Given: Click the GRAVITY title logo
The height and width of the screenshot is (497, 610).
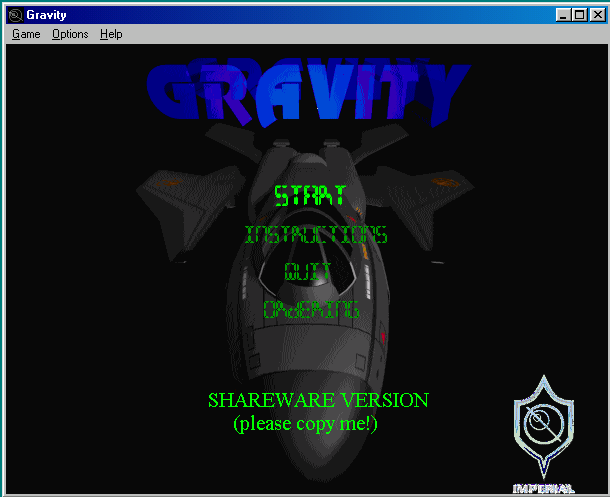Looking at the screenshot, I should 309,92.
